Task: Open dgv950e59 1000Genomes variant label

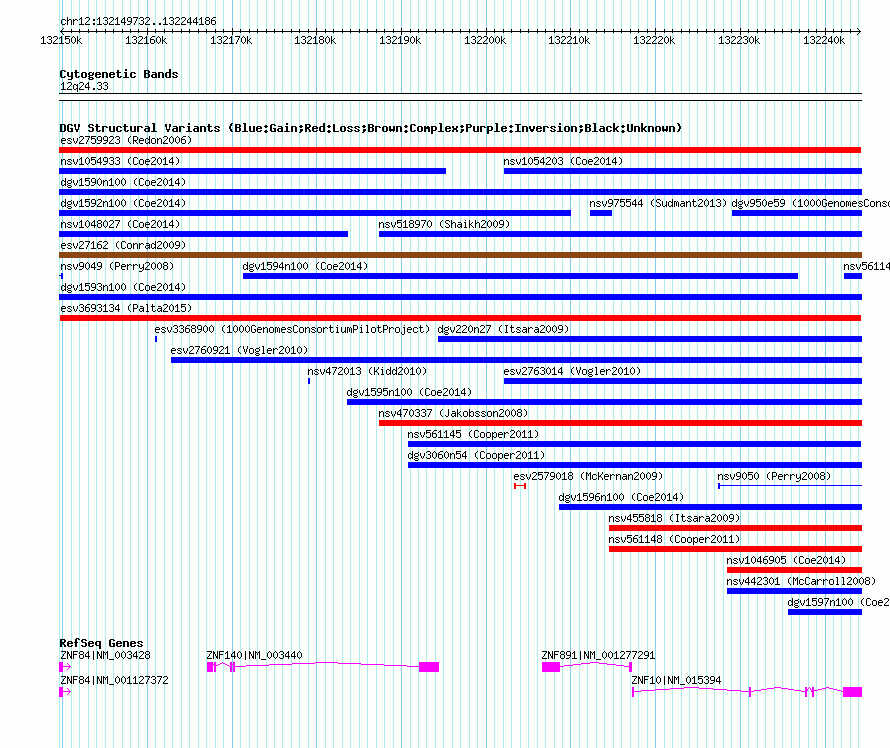Action: tap(811, 203)
